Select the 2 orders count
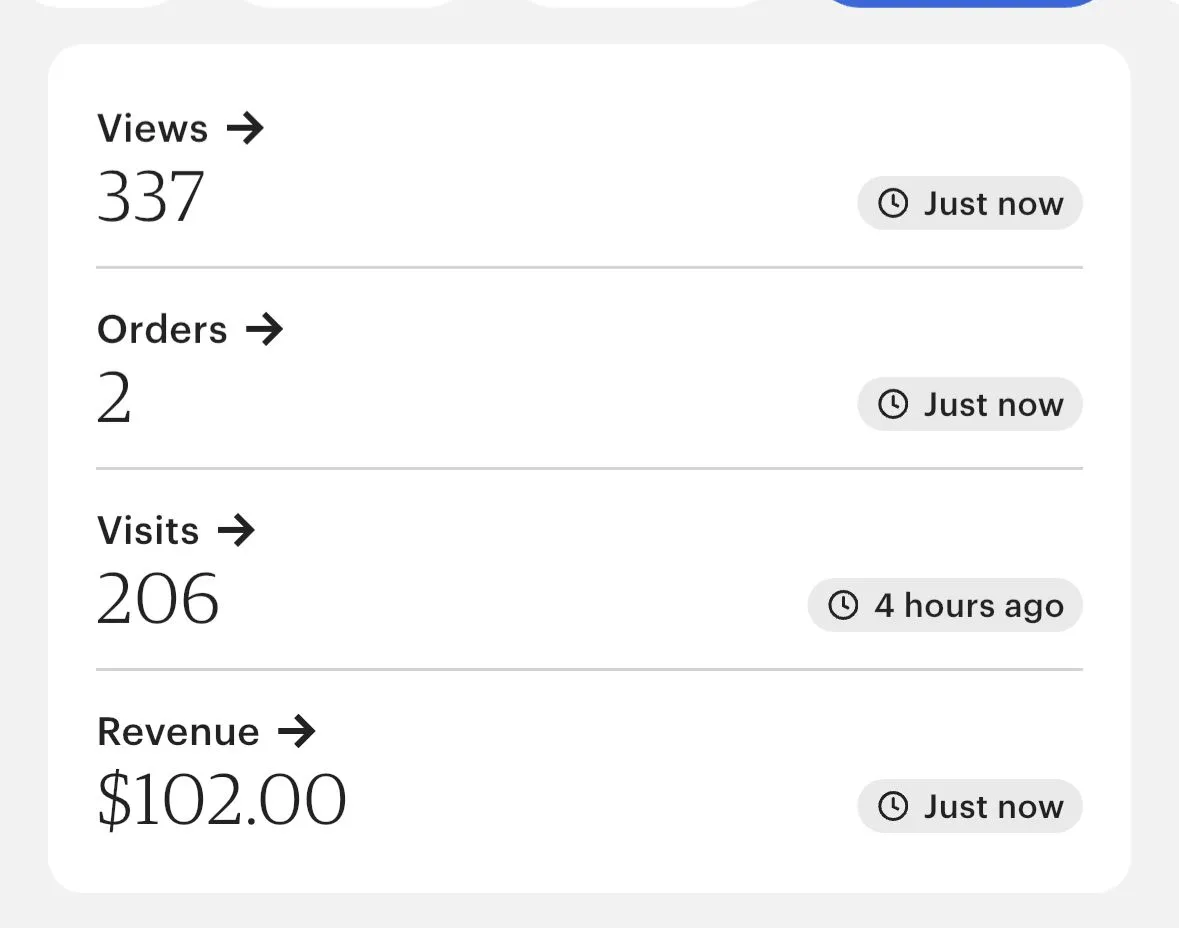 click(x=114, y=399)
